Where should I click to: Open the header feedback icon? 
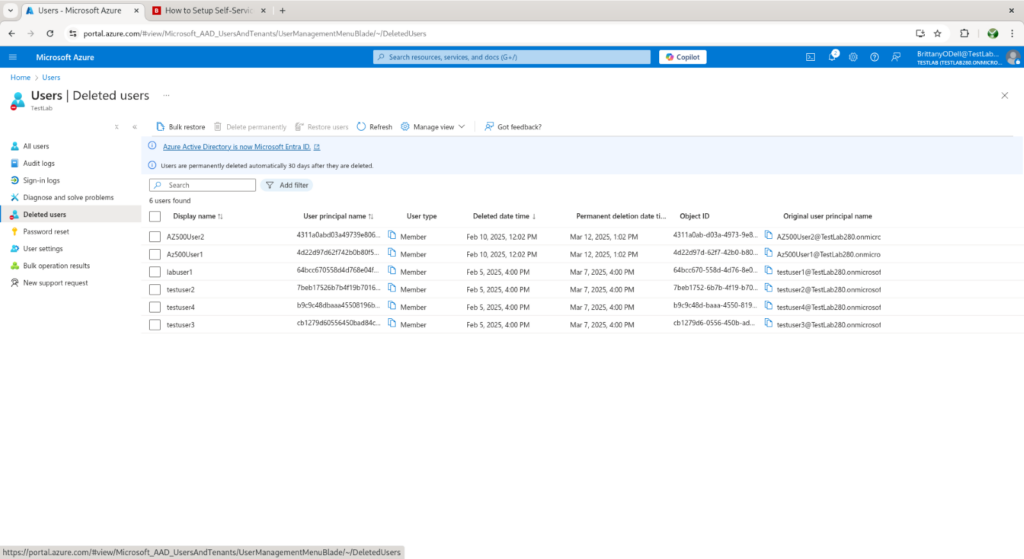[x=896, y=57]
